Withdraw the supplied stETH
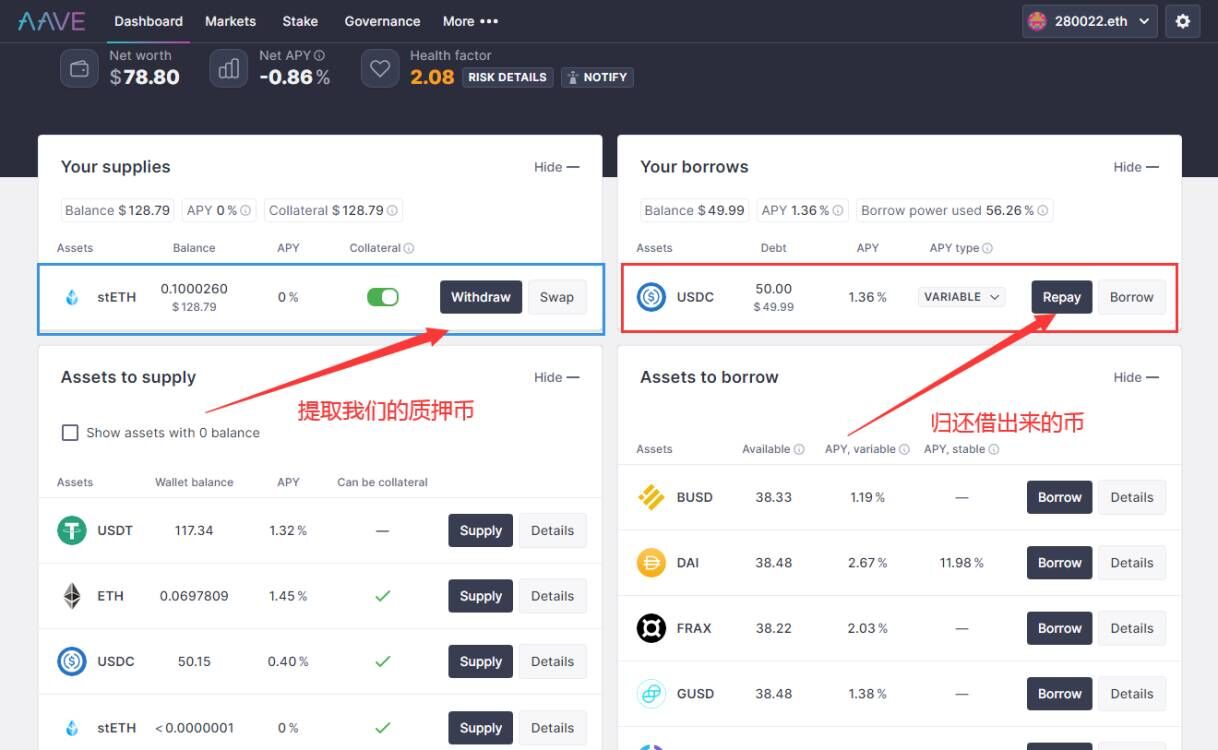Screen dimensions: 1218x750 pyautogui.click(x=481, y=297)
